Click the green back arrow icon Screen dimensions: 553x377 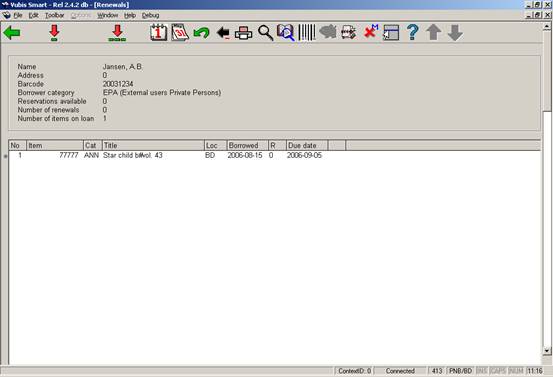point(12,33)
